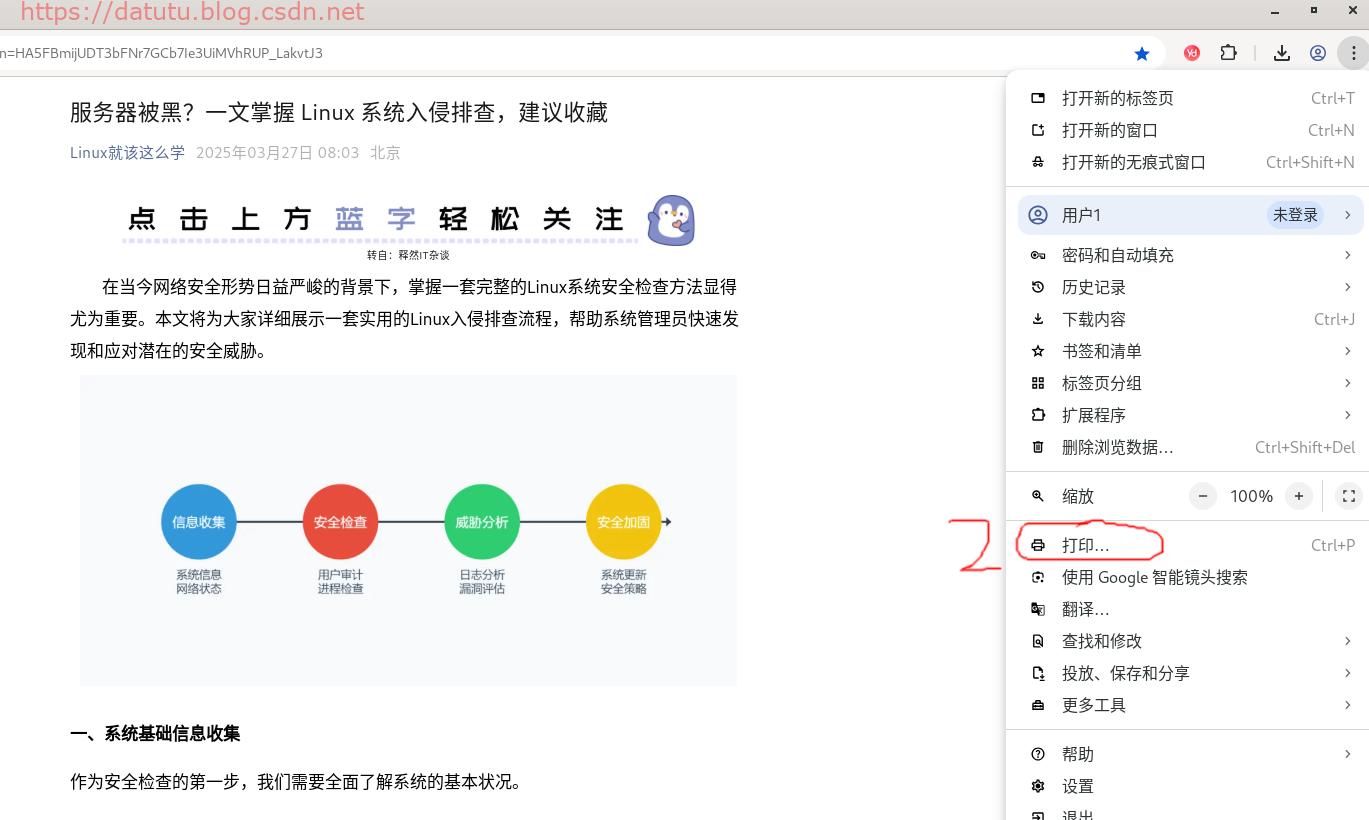Viewport: 1369px width, 820px height.
Task: Click the history clock icon beside 历史记录
Action: (1038, 287)
